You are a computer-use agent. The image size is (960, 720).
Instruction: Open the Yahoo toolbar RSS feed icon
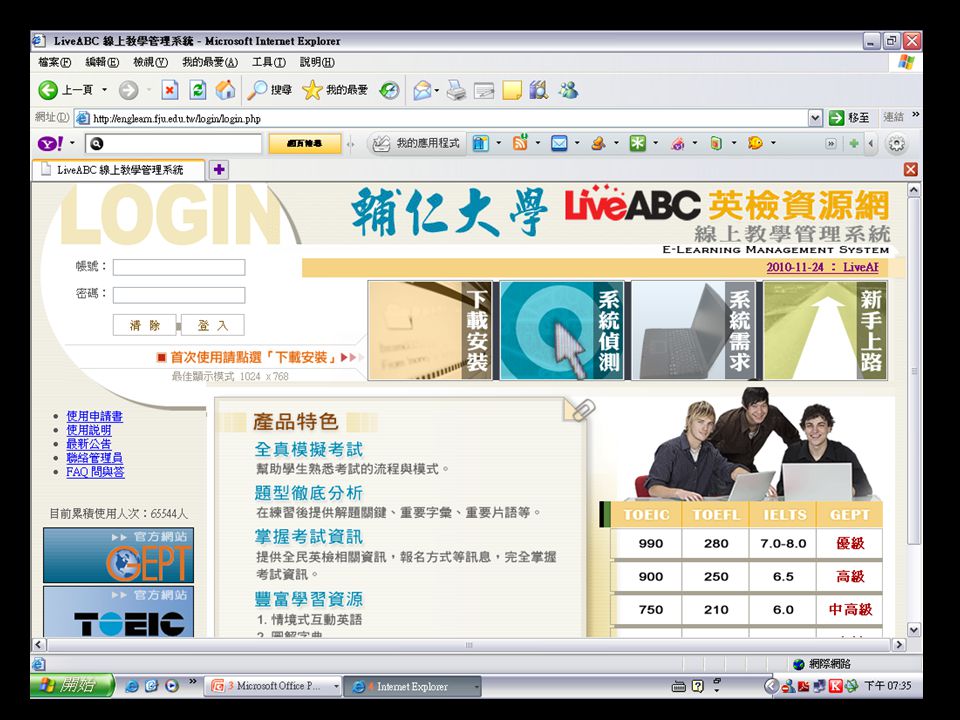coord(520,143)
